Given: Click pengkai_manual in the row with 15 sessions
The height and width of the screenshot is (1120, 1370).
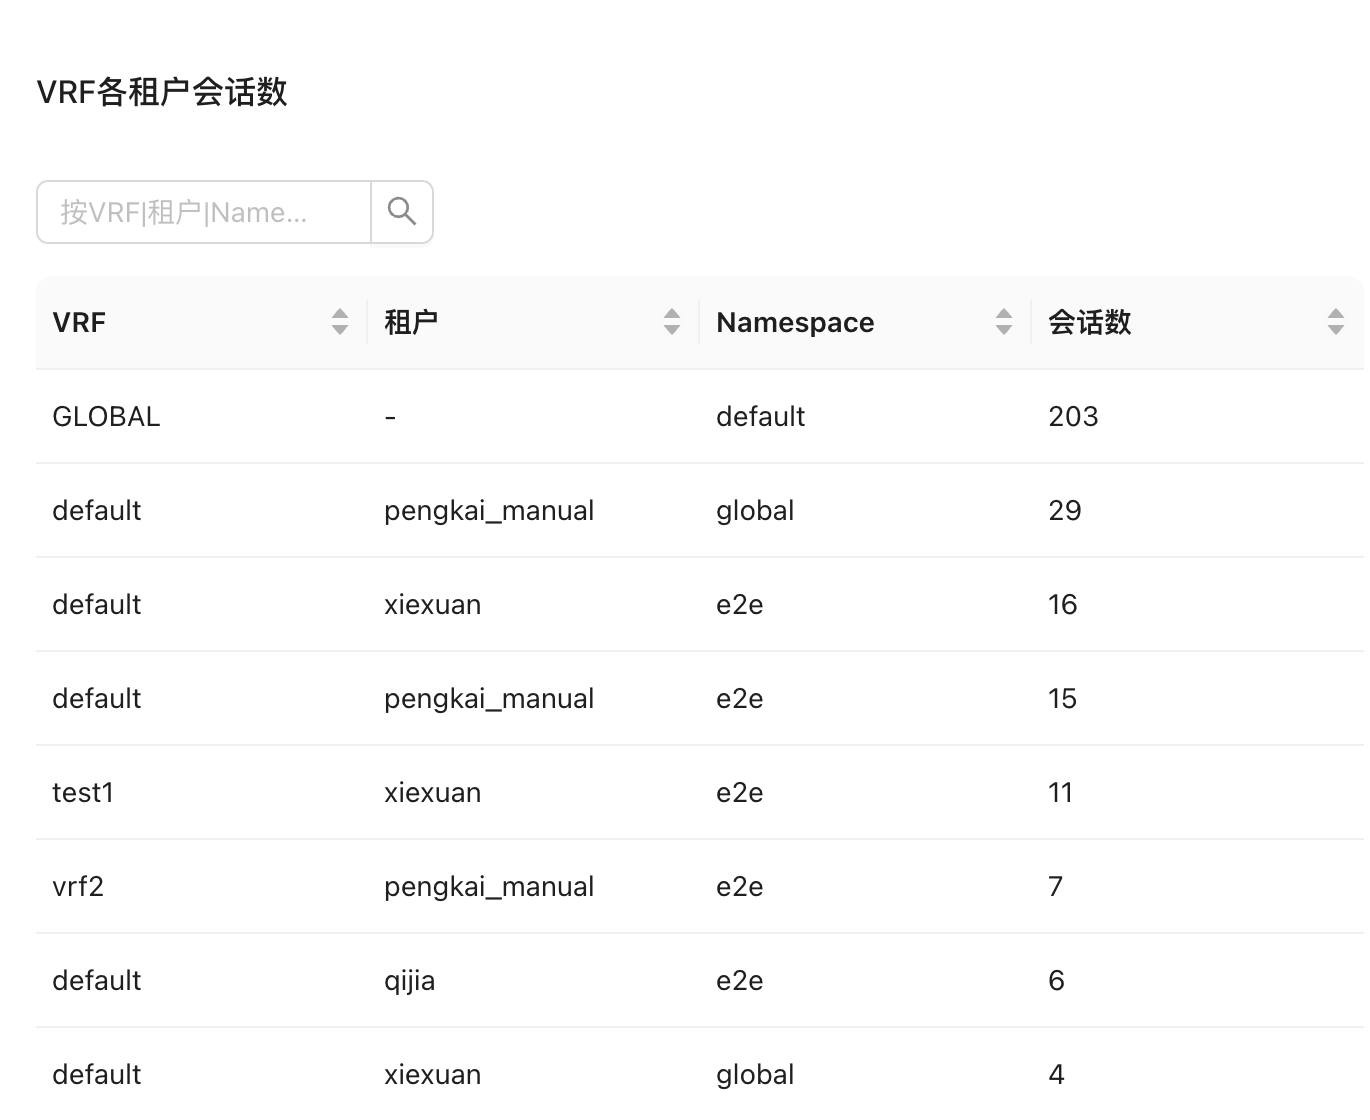Looking at the screenshot, I should click(x=489, y=699).
